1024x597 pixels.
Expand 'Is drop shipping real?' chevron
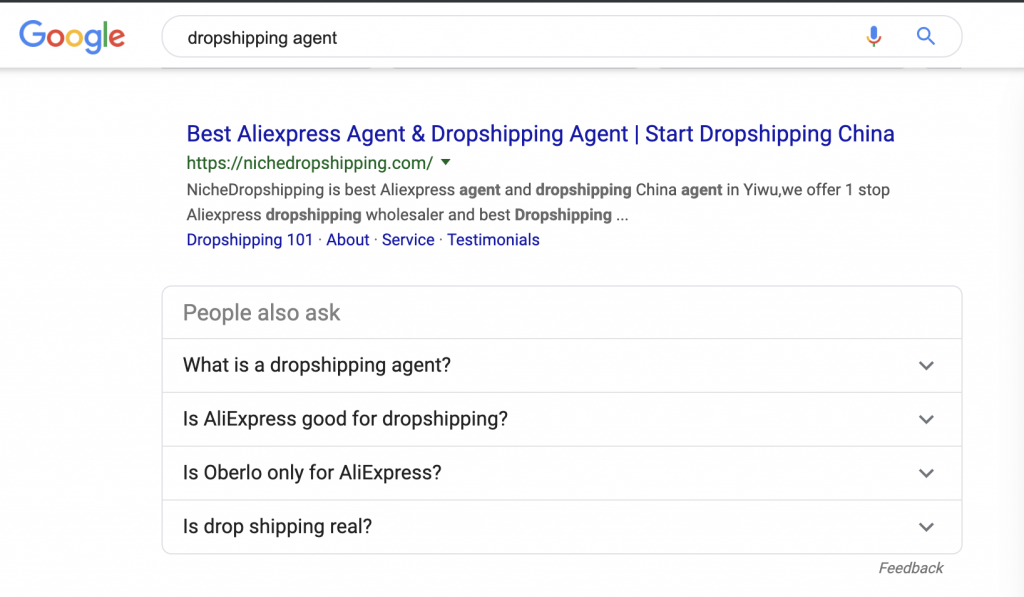coord(926,527)
